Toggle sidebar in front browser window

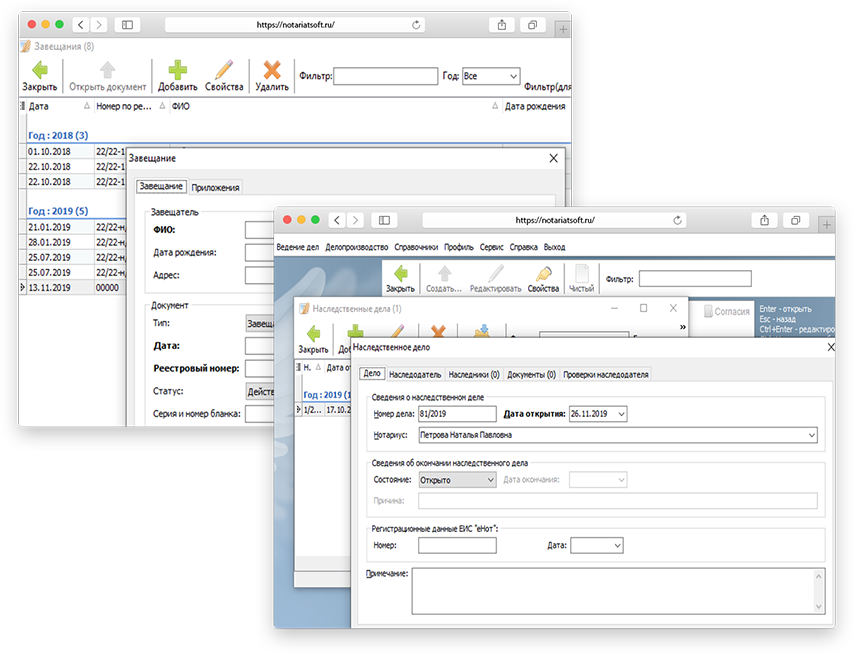pyautogui.click(x=385, y=220)
